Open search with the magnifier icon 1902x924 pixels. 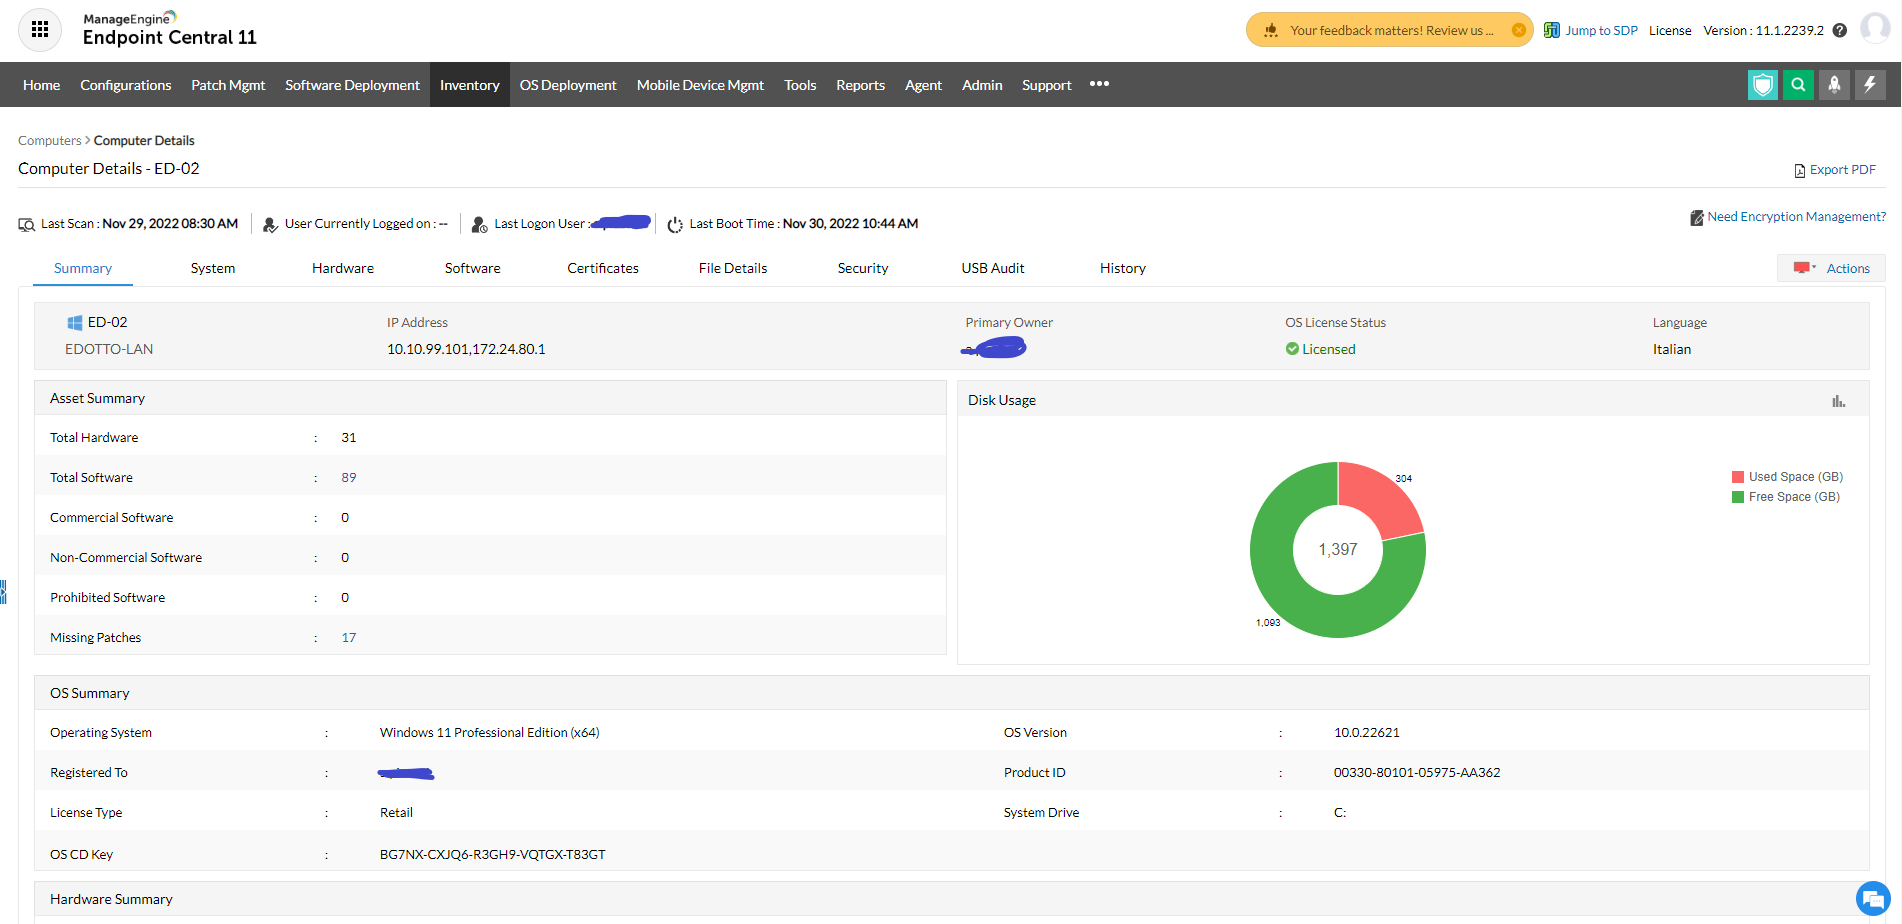1798,85
